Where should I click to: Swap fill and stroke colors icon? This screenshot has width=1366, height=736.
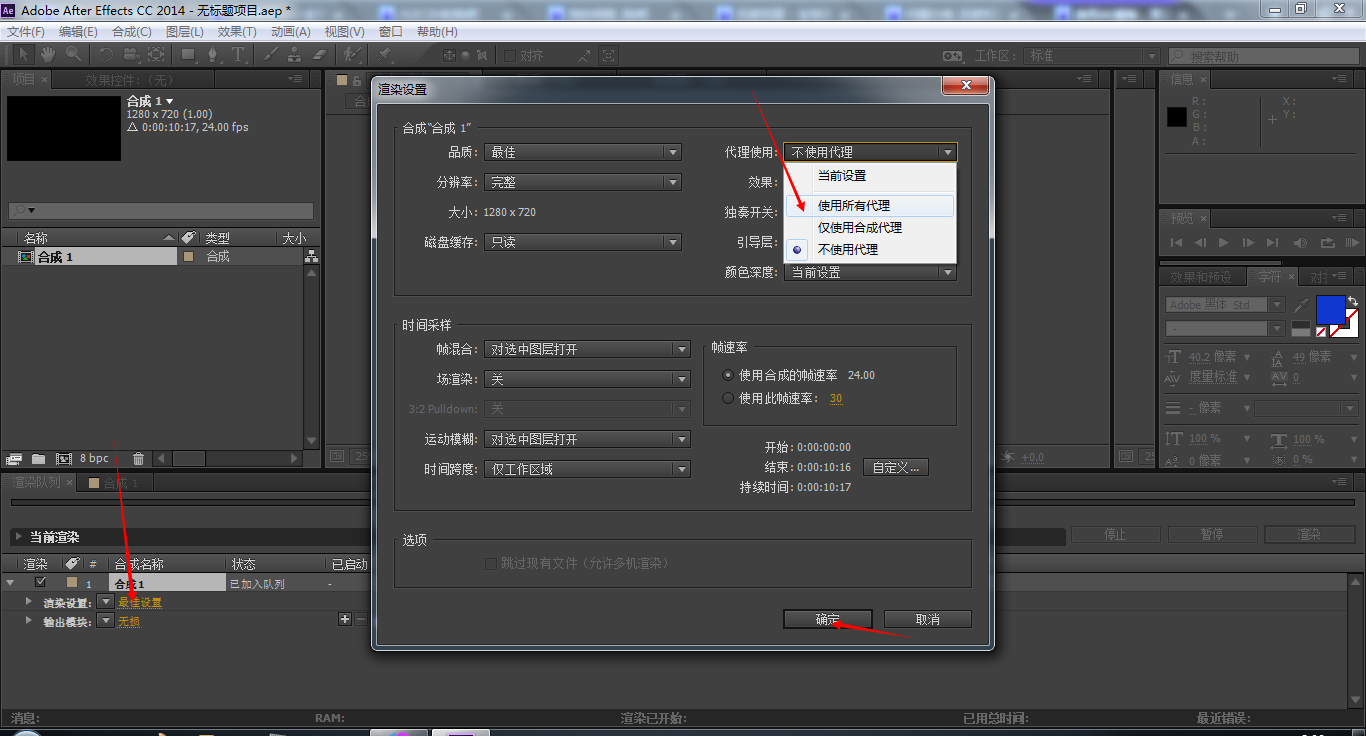pos(1352,301)
